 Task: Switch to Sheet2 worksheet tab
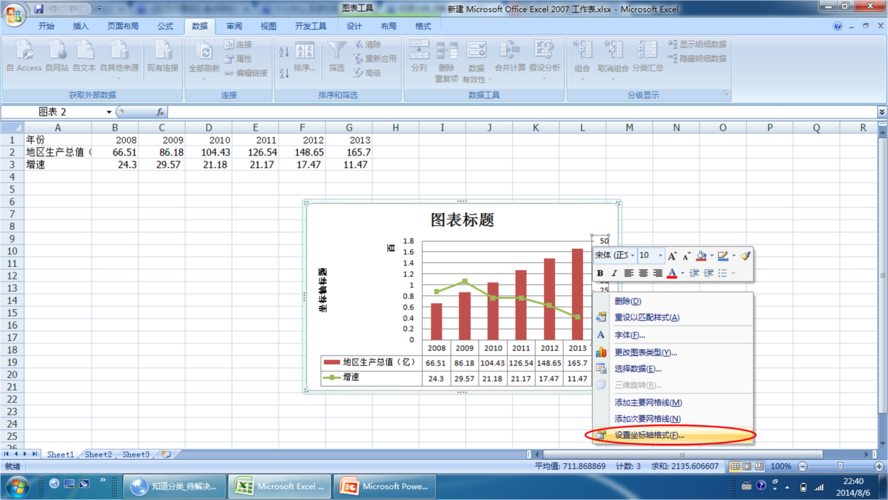98,454
